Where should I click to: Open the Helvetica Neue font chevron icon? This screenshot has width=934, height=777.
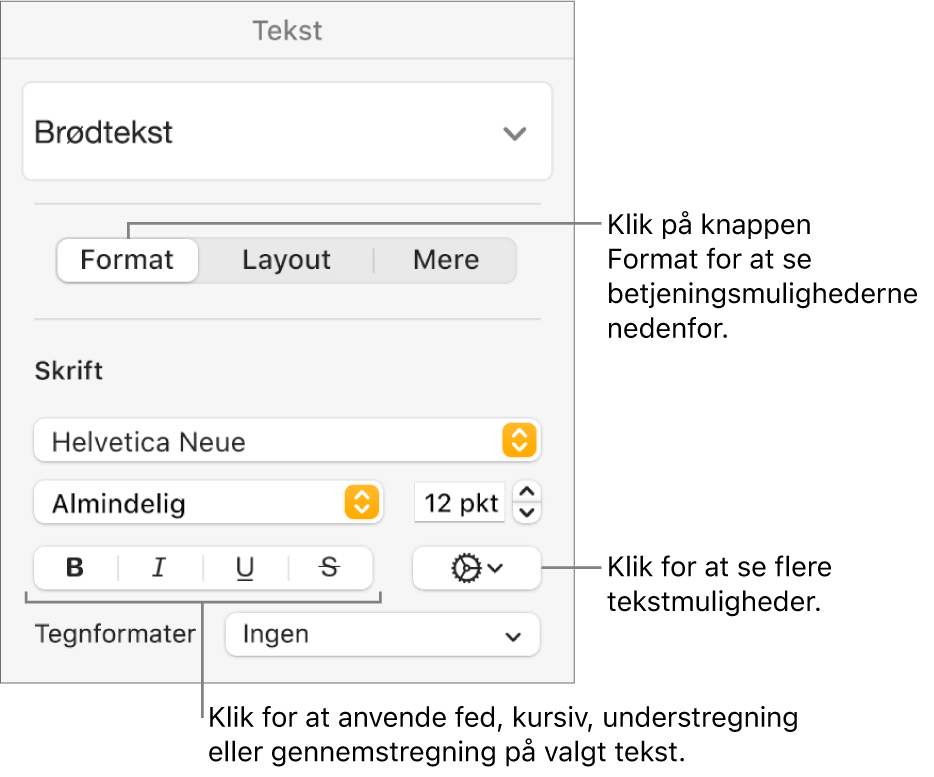519,440
